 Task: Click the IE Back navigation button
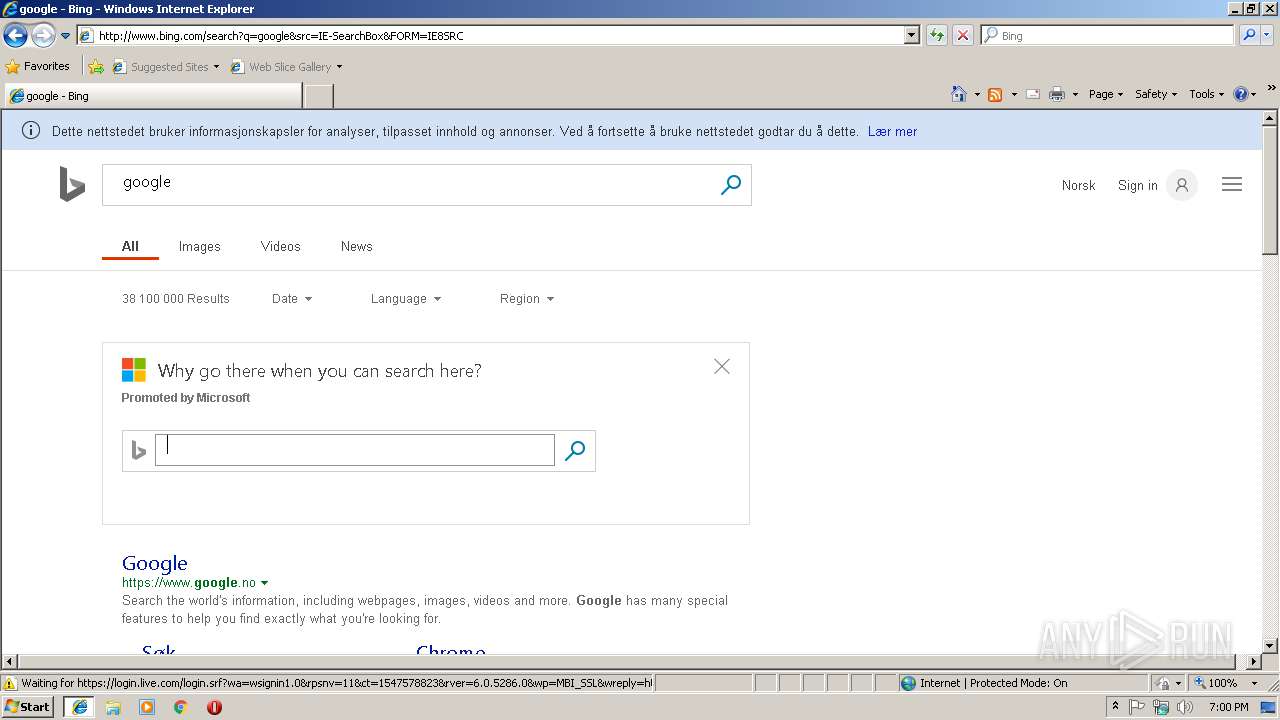click(15, 36)
